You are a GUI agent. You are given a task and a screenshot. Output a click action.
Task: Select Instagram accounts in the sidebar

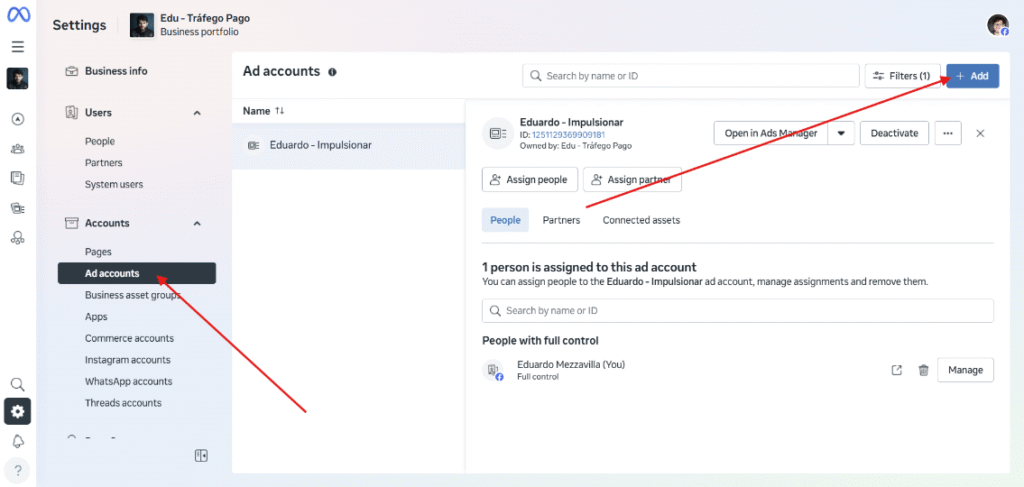[127, 360]
